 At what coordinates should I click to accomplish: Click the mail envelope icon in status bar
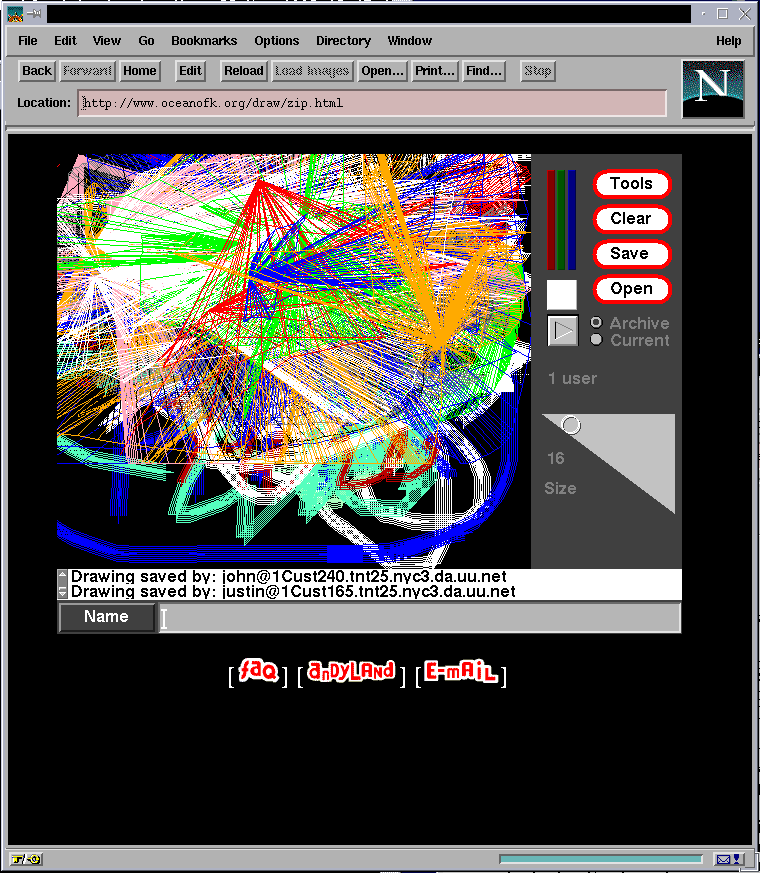tap(723, 859)
